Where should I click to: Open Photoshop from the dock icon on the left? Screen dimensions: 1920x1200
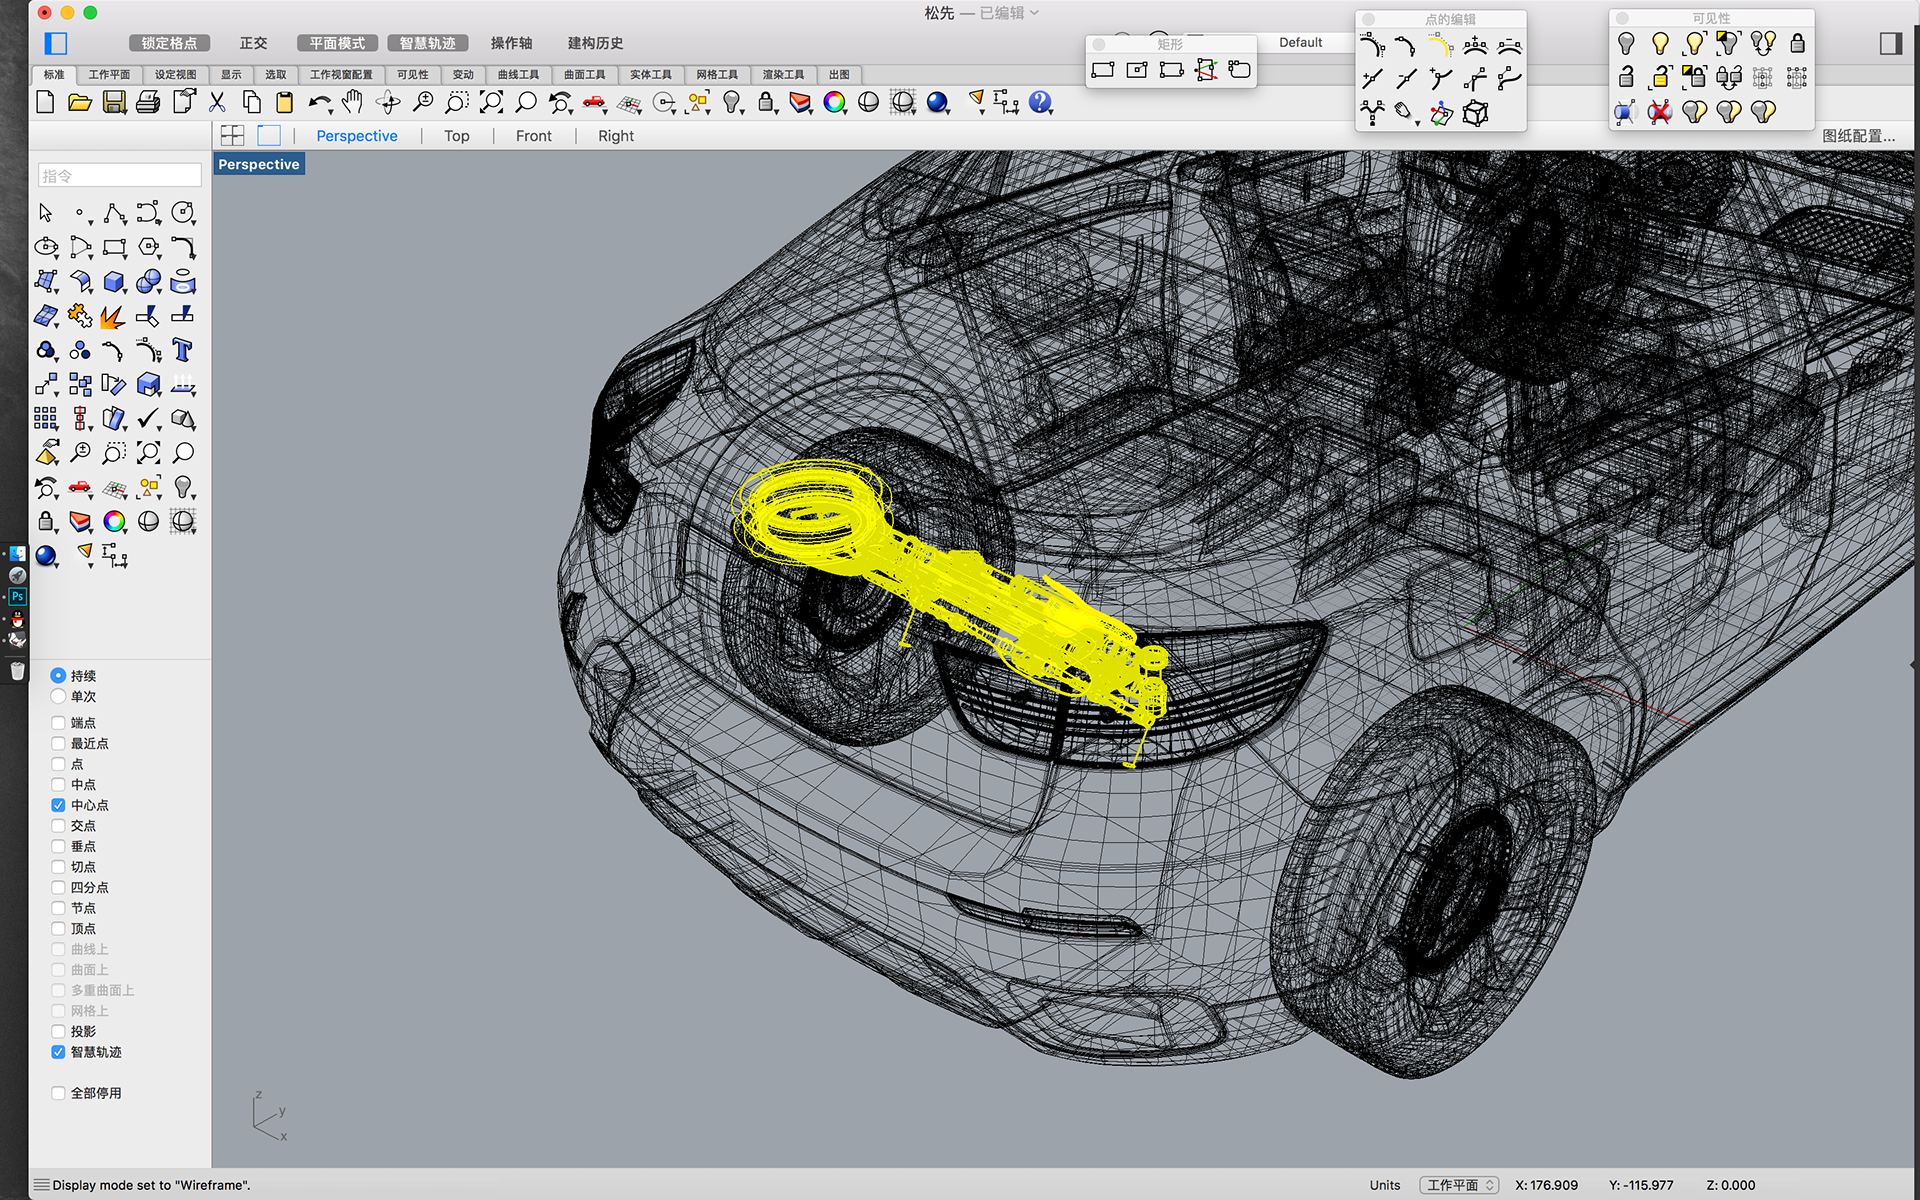(x=17, y=596)
